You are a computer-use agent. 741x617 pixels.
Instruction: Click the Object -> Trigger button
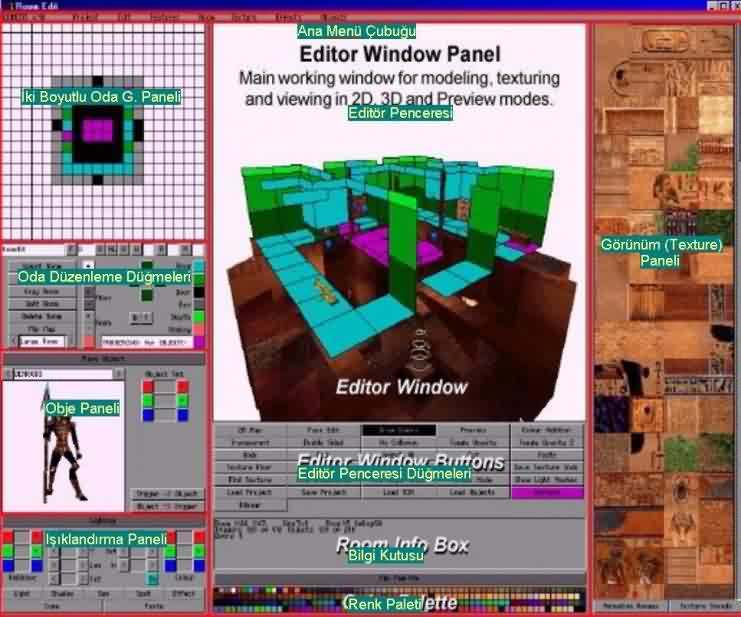tap(167, 506)
